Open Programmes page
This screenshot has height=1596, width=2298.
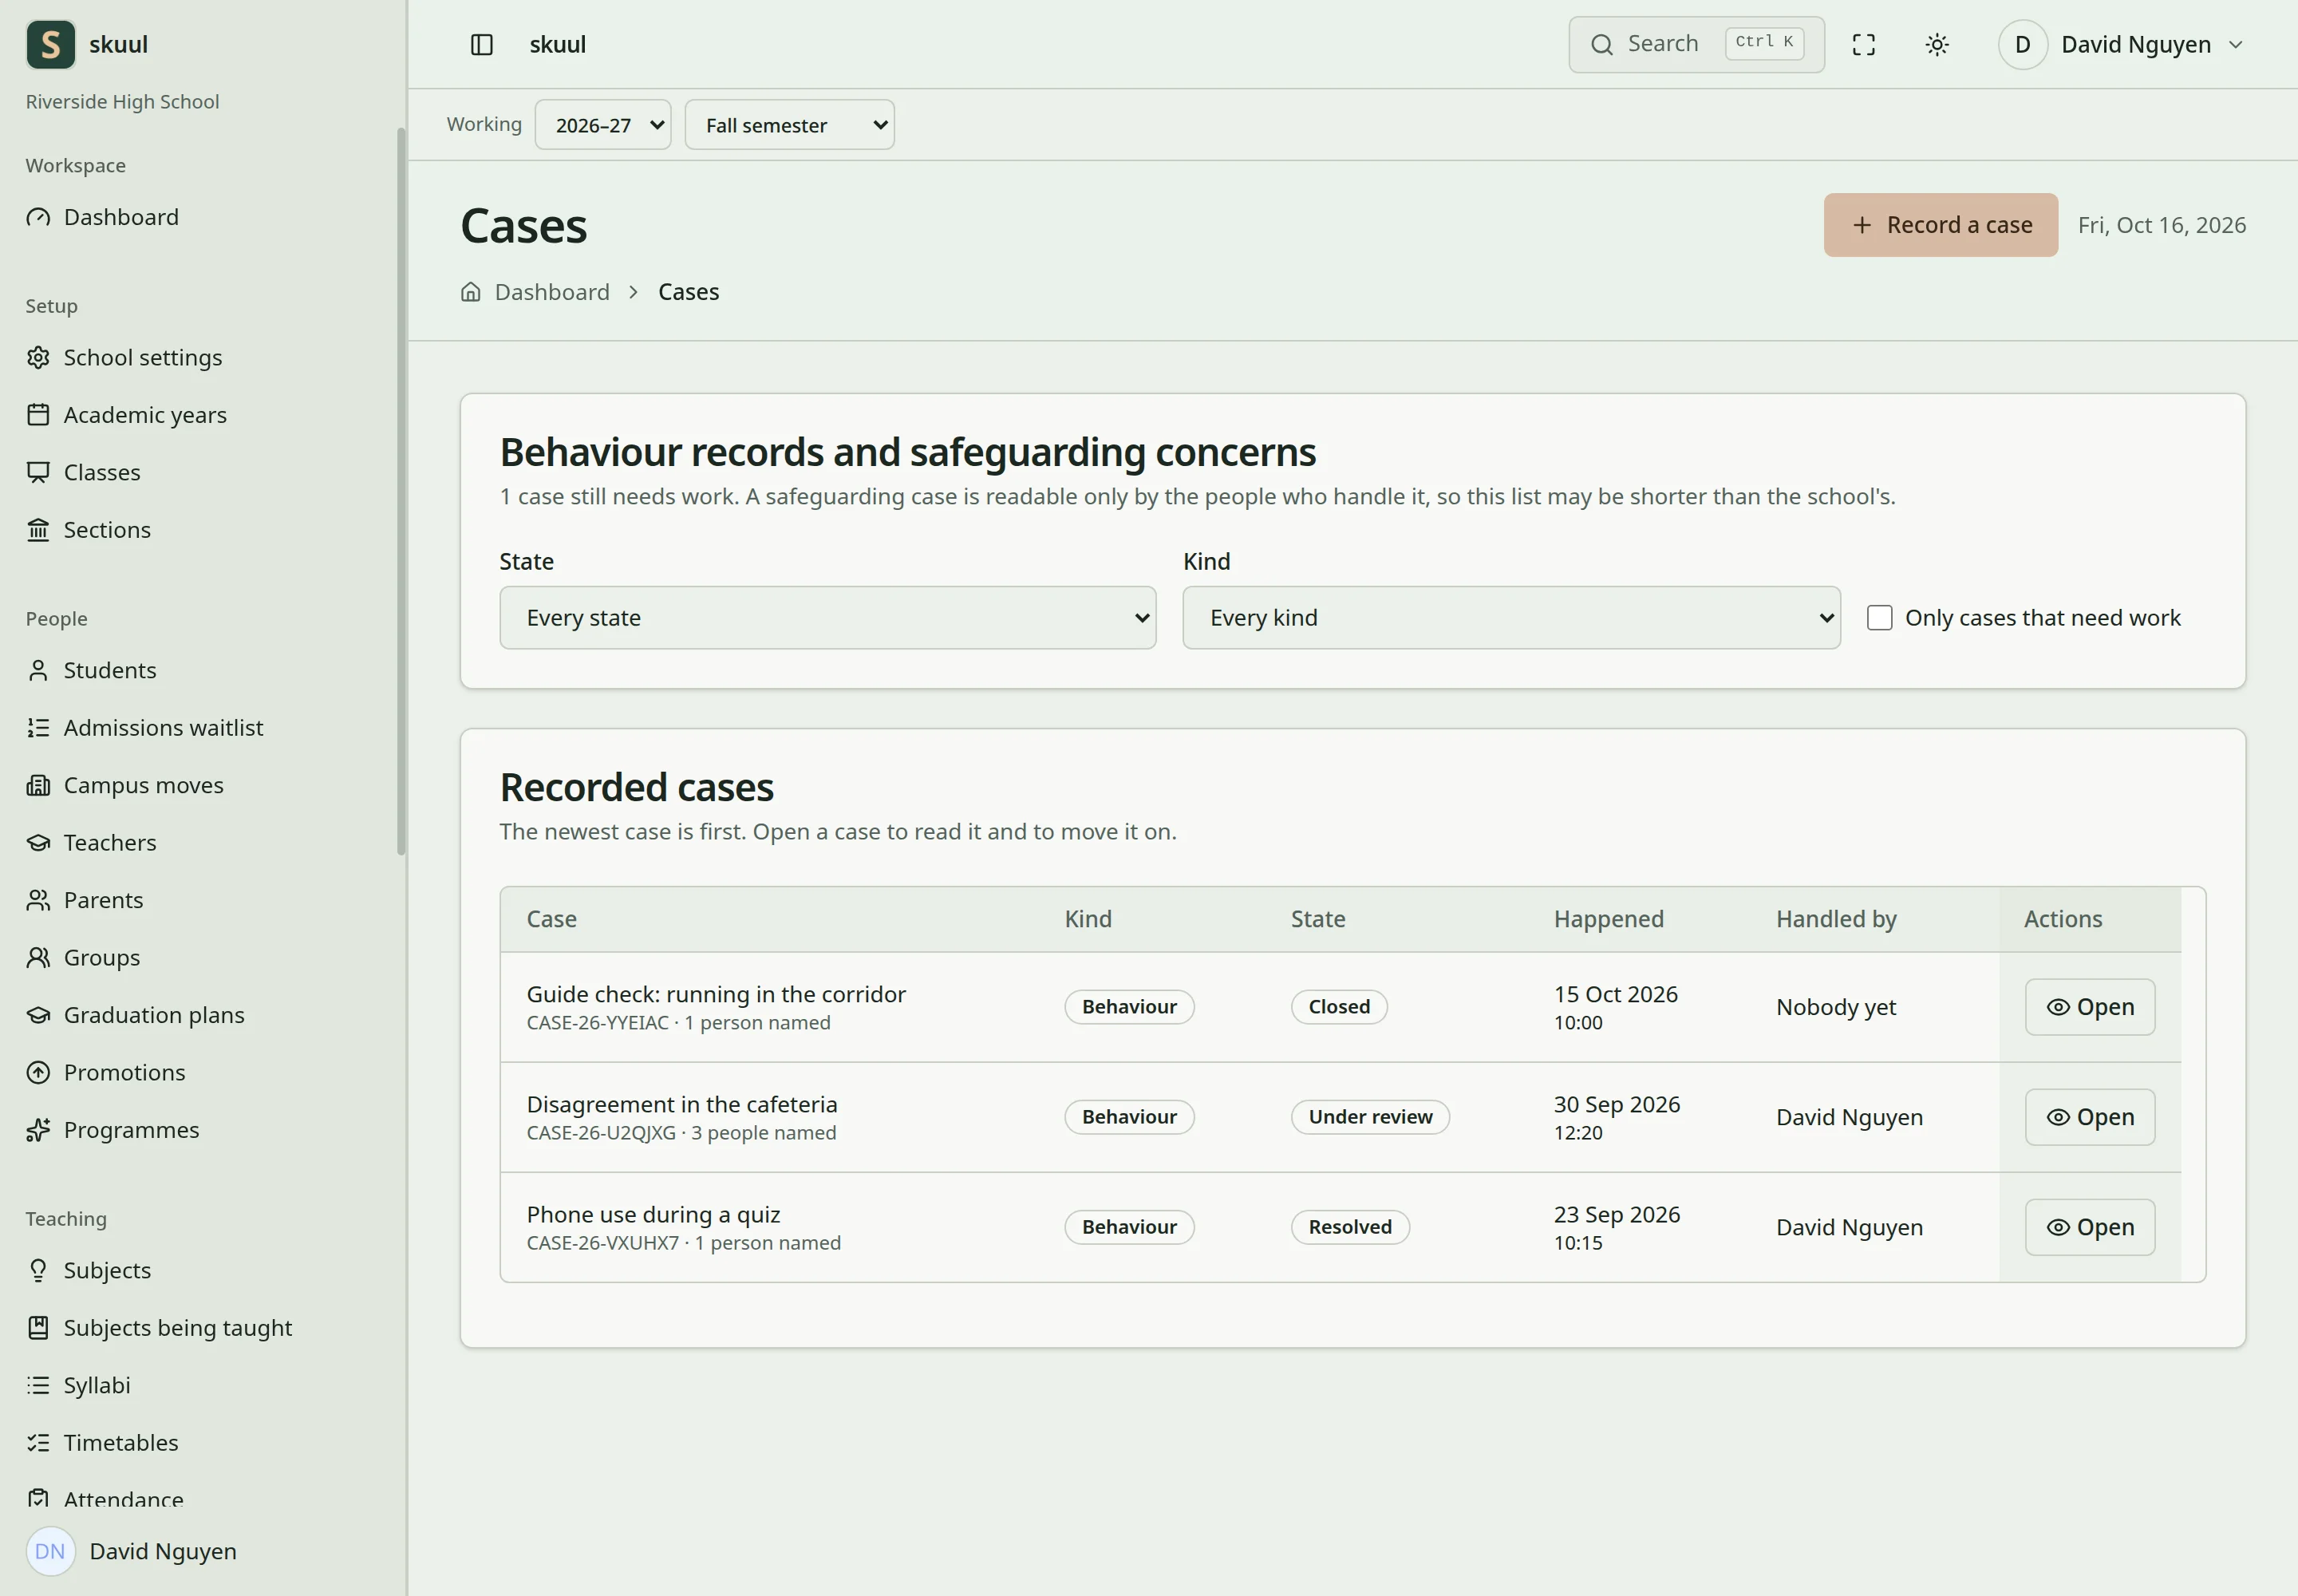click(x=113, y=1130)
